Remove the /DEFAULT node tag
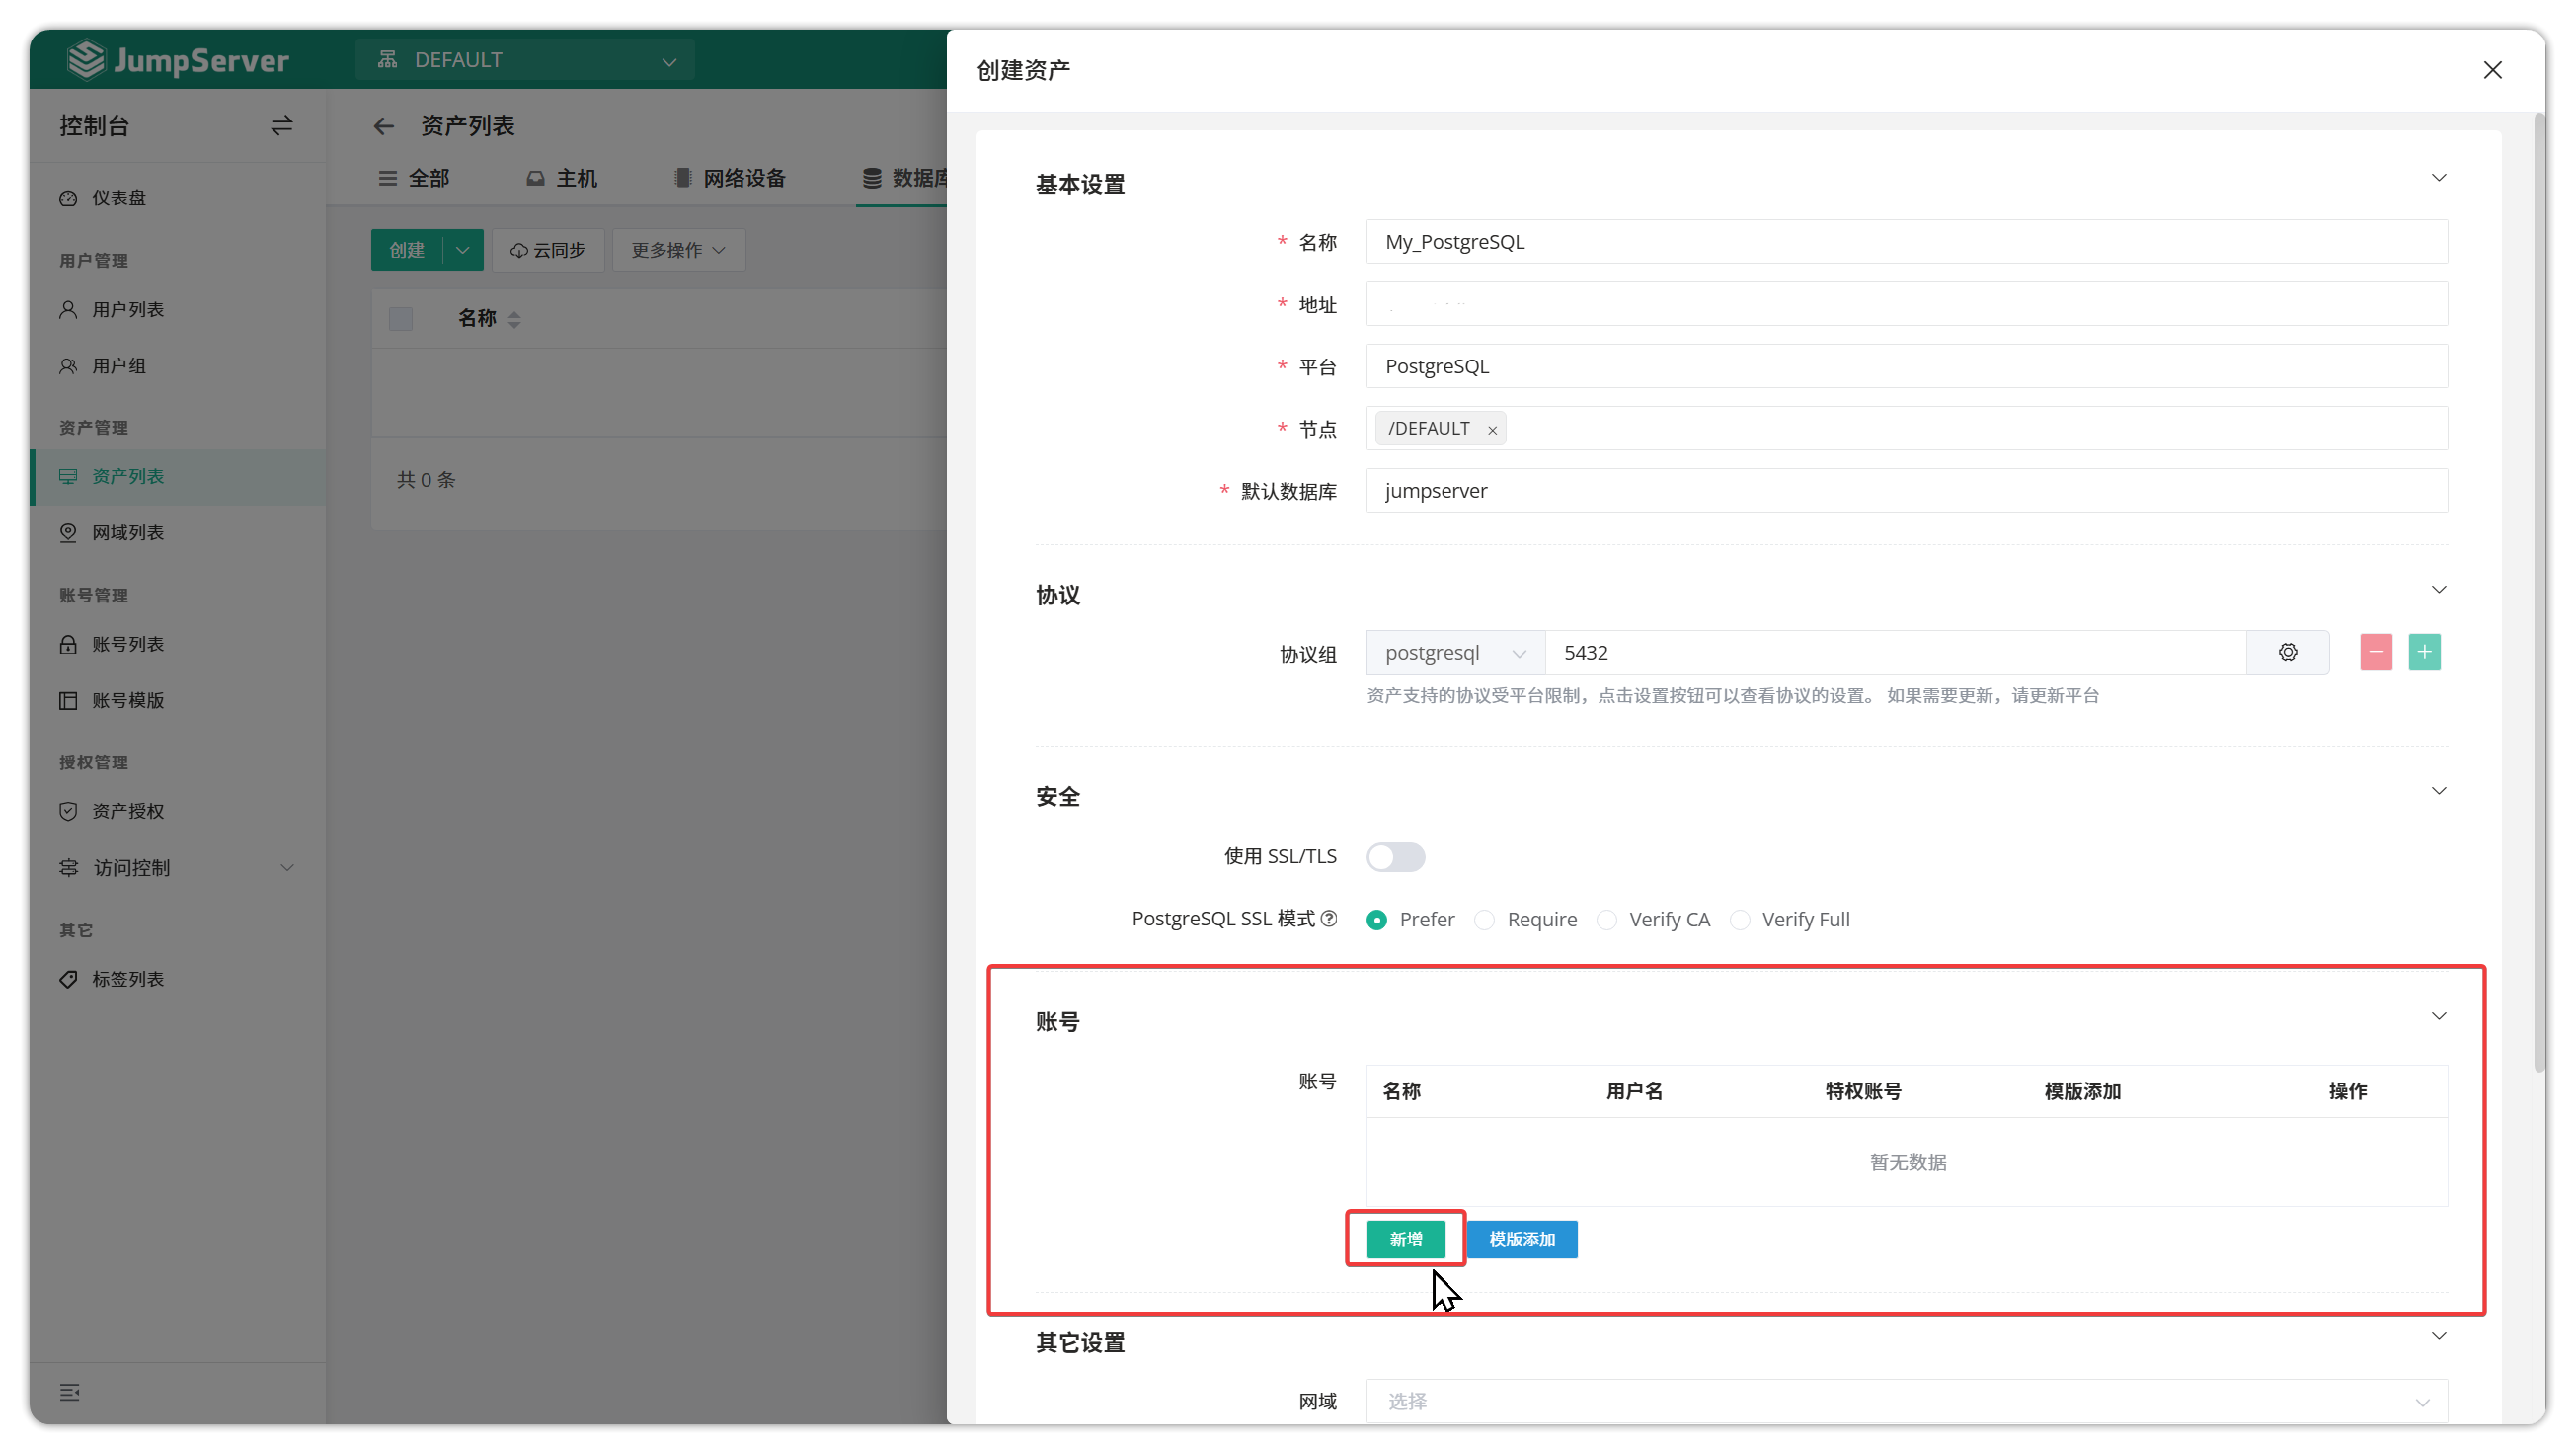The image size is (2576, 1444). click(1492, 430)
